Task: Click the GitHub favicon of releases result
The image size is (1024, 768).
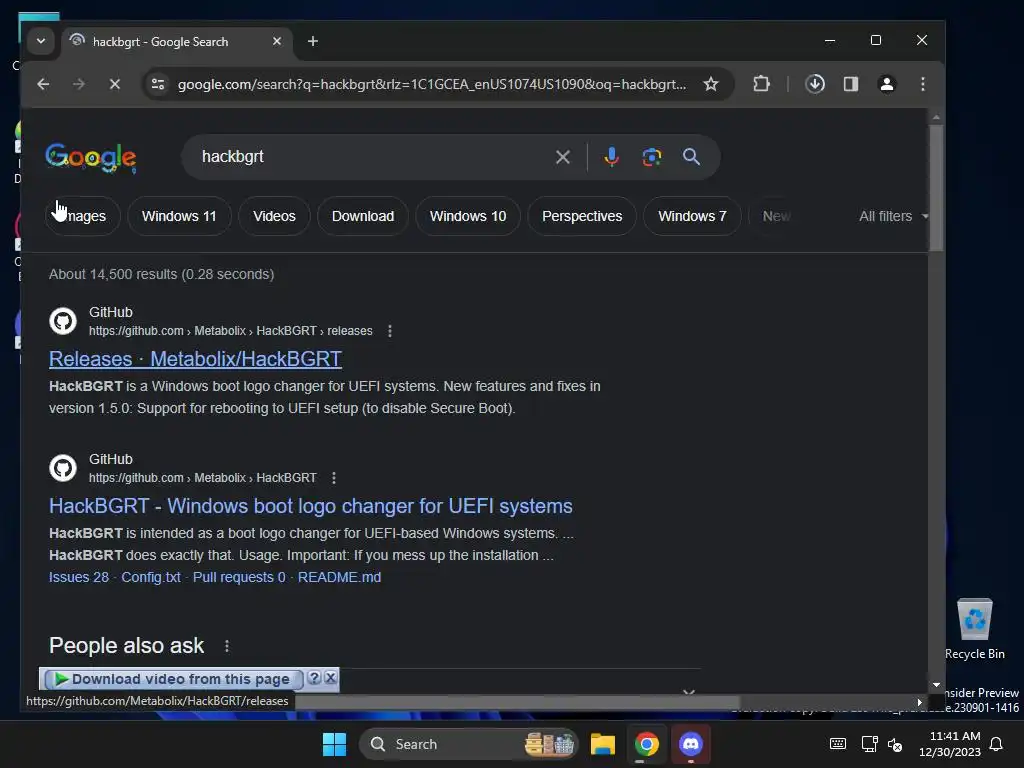Action: (x=63, y=321)
